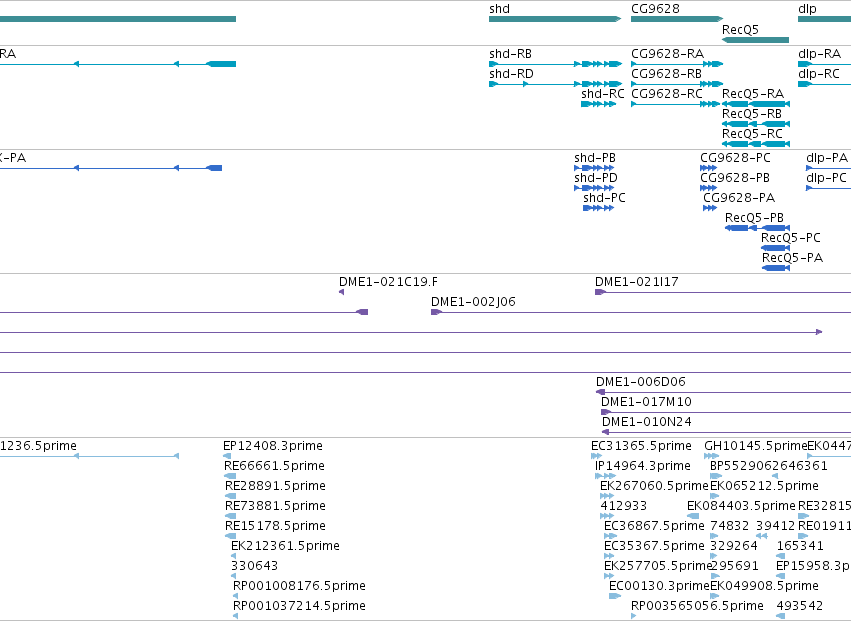
Task: Select the EP12408.3prime EST label
Action: point(273,446)
